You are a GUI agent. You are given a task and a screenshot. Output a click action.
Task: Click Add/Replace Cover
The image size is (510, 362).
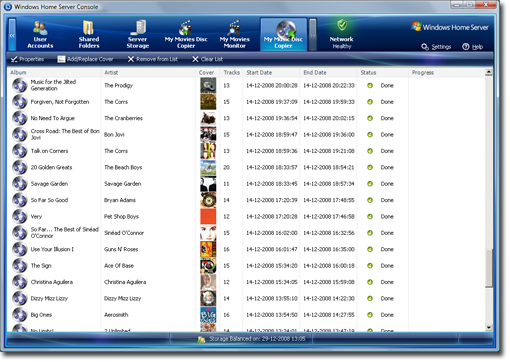click(x=85, y=59)
